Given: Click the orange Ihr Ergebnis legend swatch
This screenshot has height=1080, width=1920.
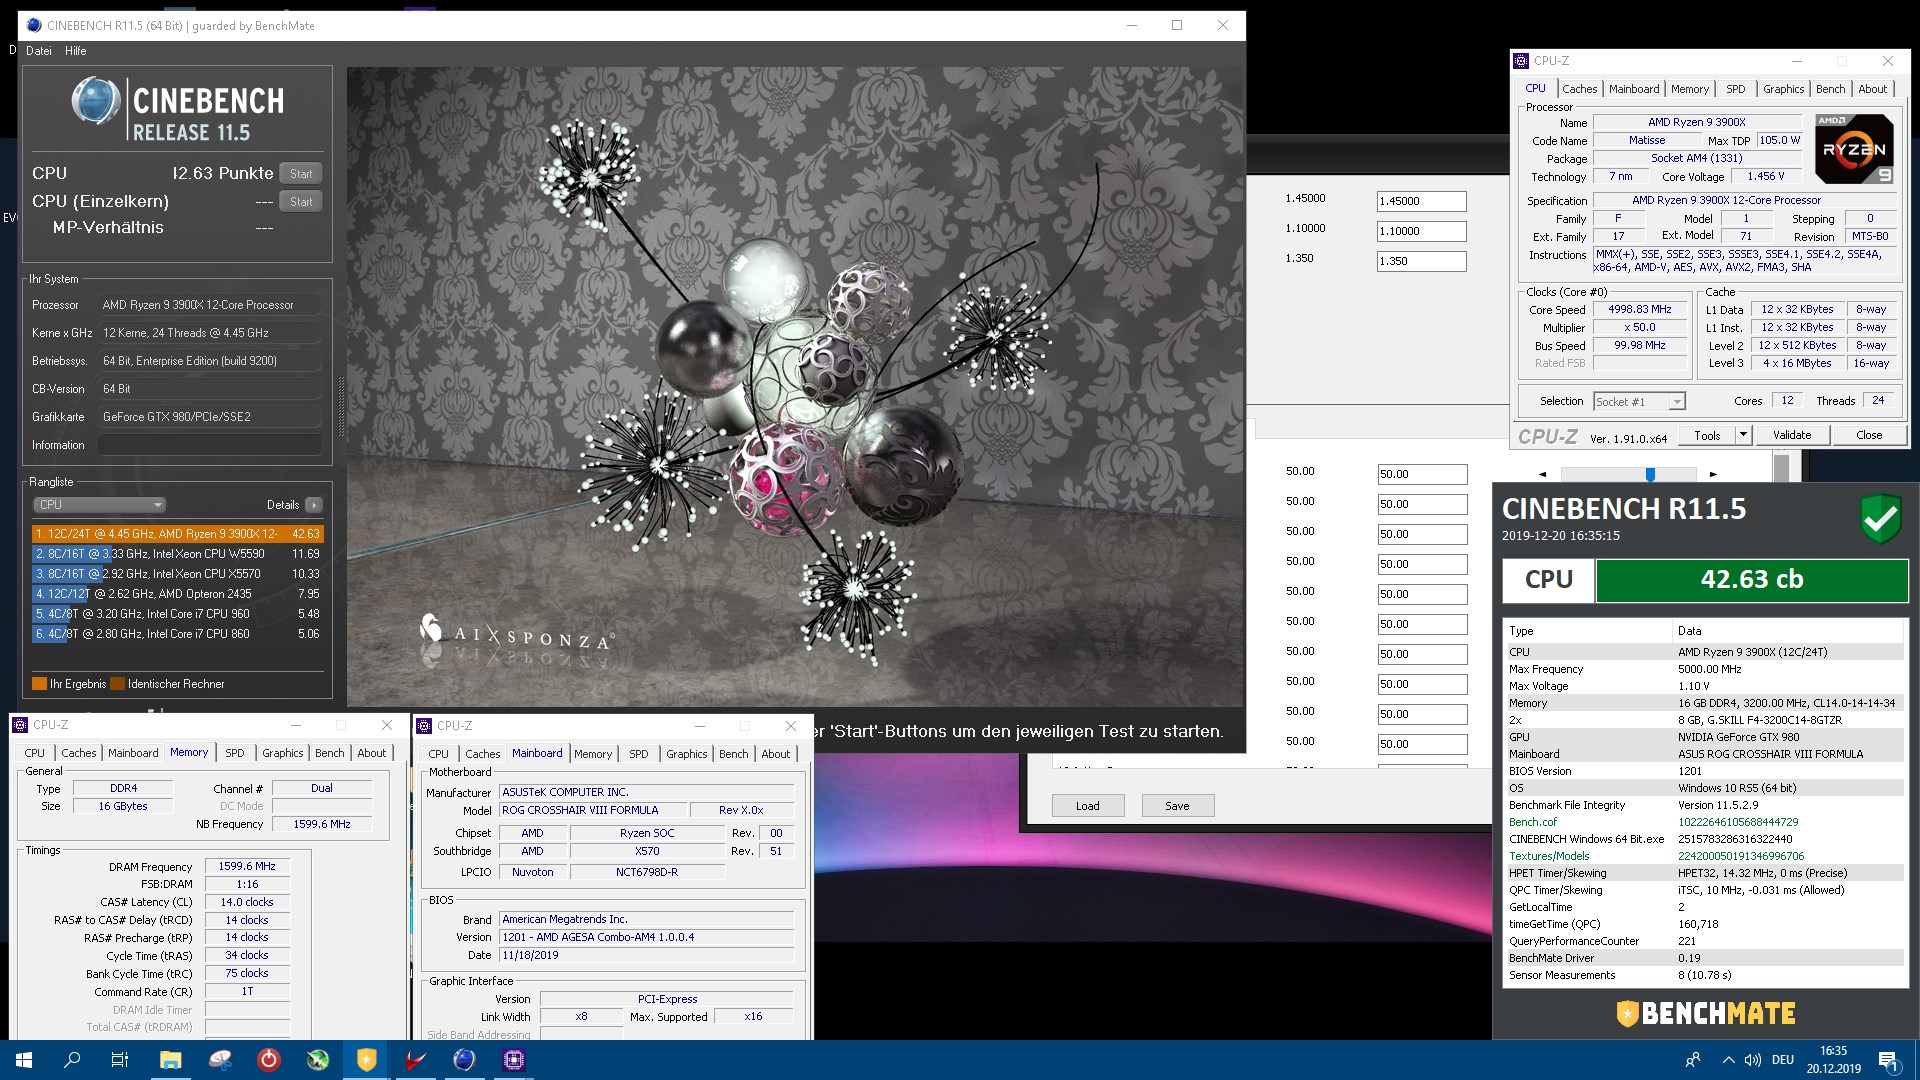Looking at the screenshot, I should tap(40, 684).
